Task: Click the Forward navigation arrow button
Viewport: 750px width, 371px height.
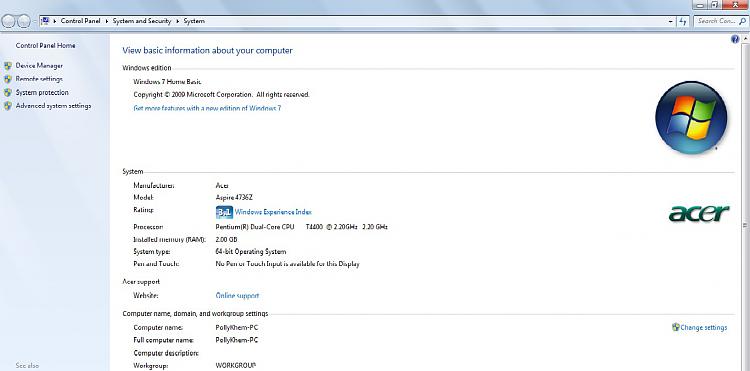Action: pyautogui.click(x=23, y=21)
